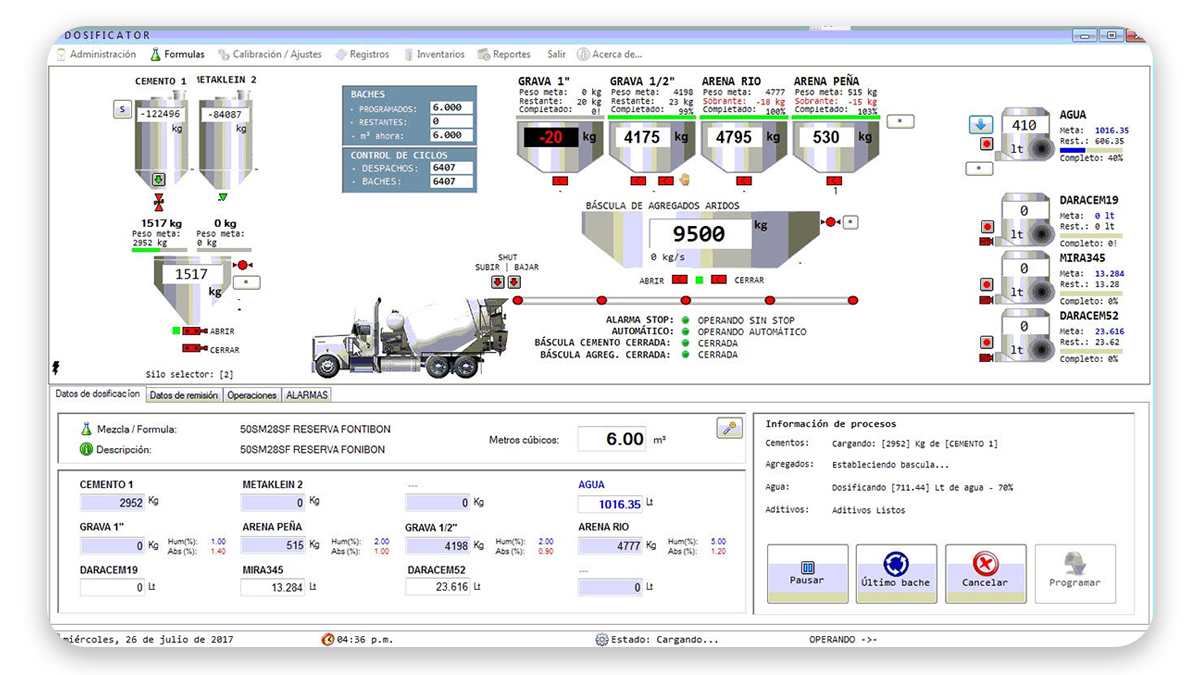Open the ALARMAS tab
The image size is (1200, 675).
[x=307, y=395]
